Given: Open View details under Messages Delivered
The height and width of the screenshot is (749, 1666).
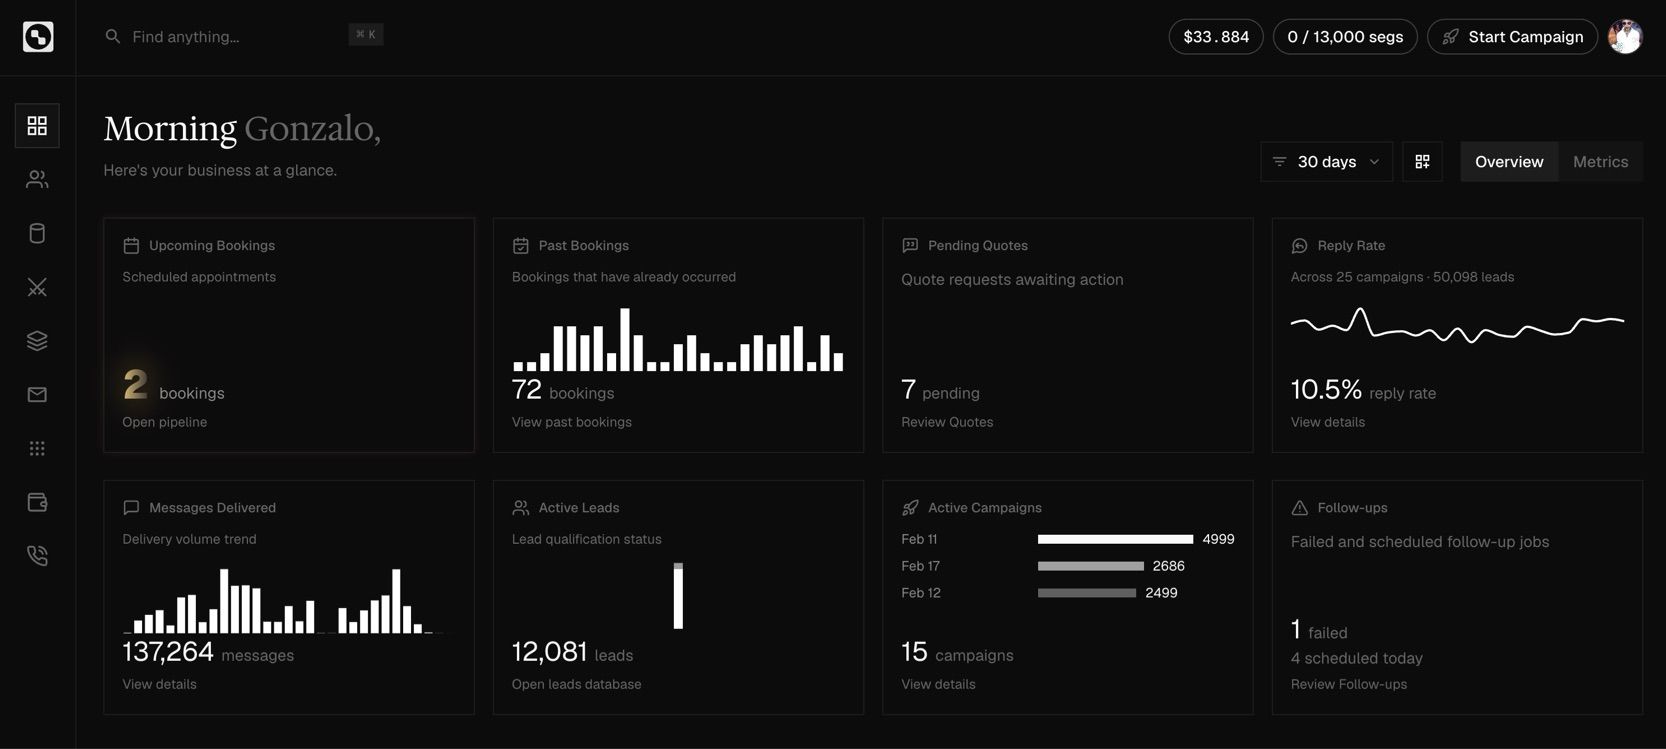Looking at the screenshot, I should 160,684.
